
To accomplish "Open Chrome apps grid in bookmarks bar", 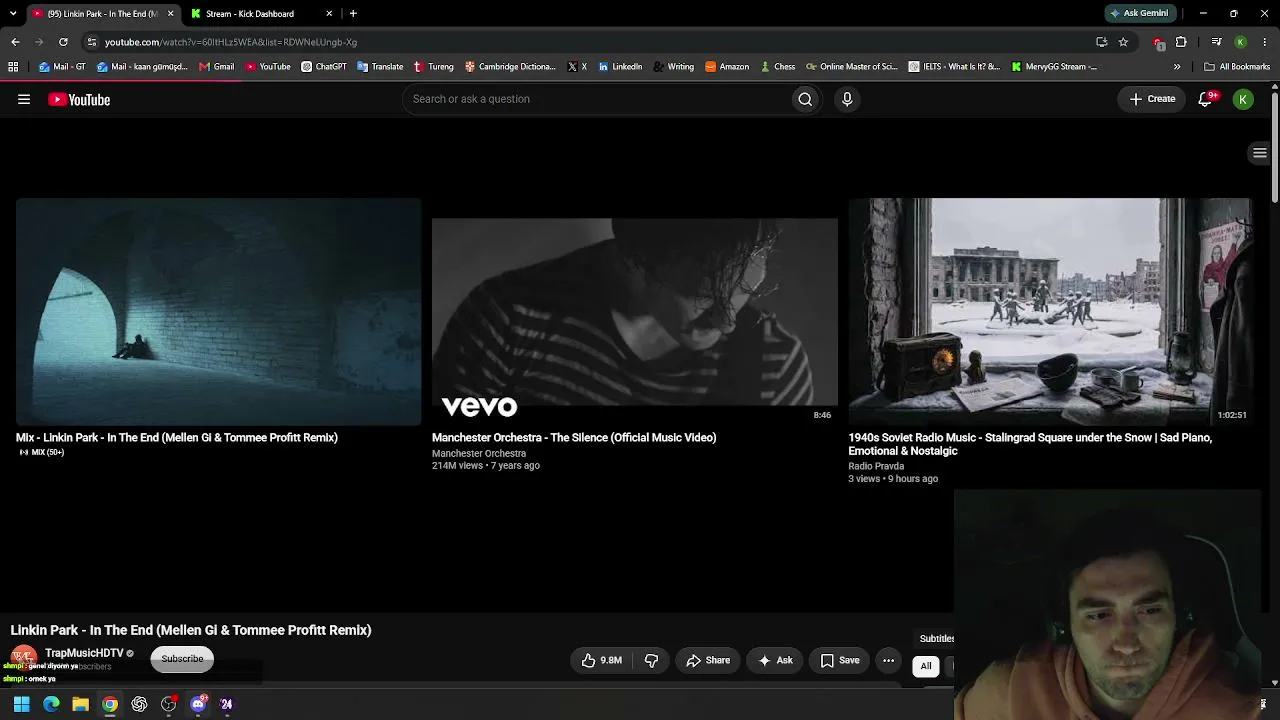I will (13, 67).
